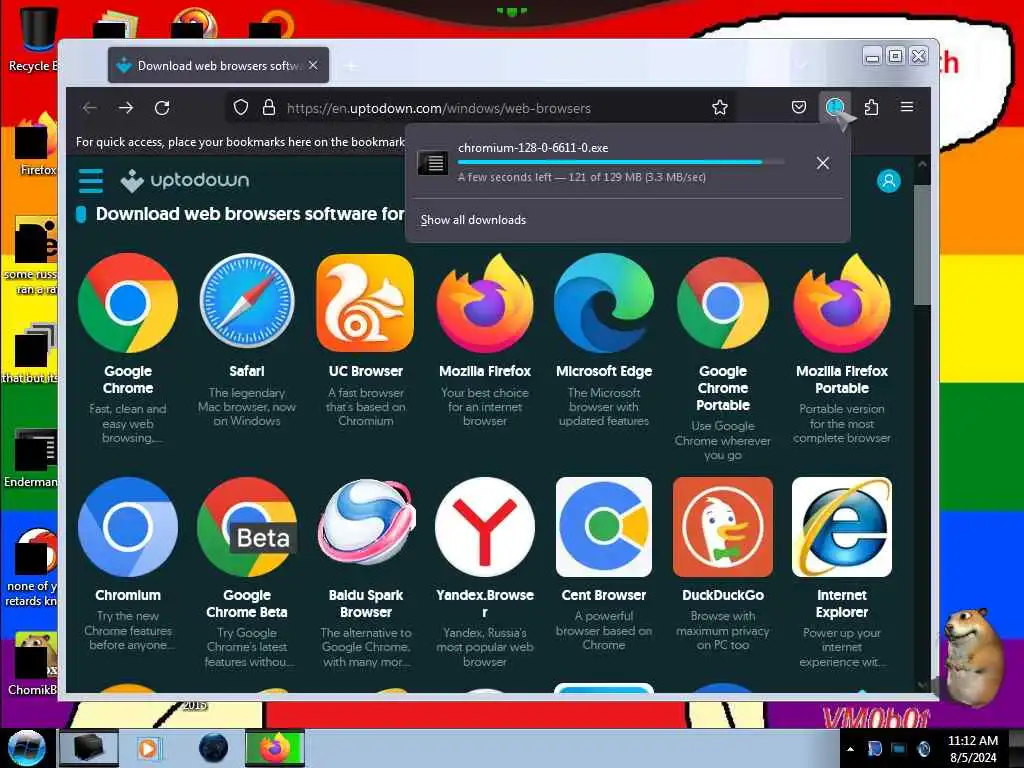The width and height of the screenshot is (1024, 768).
Task: Read the Google Chrome description text
Action: [128, 423]
